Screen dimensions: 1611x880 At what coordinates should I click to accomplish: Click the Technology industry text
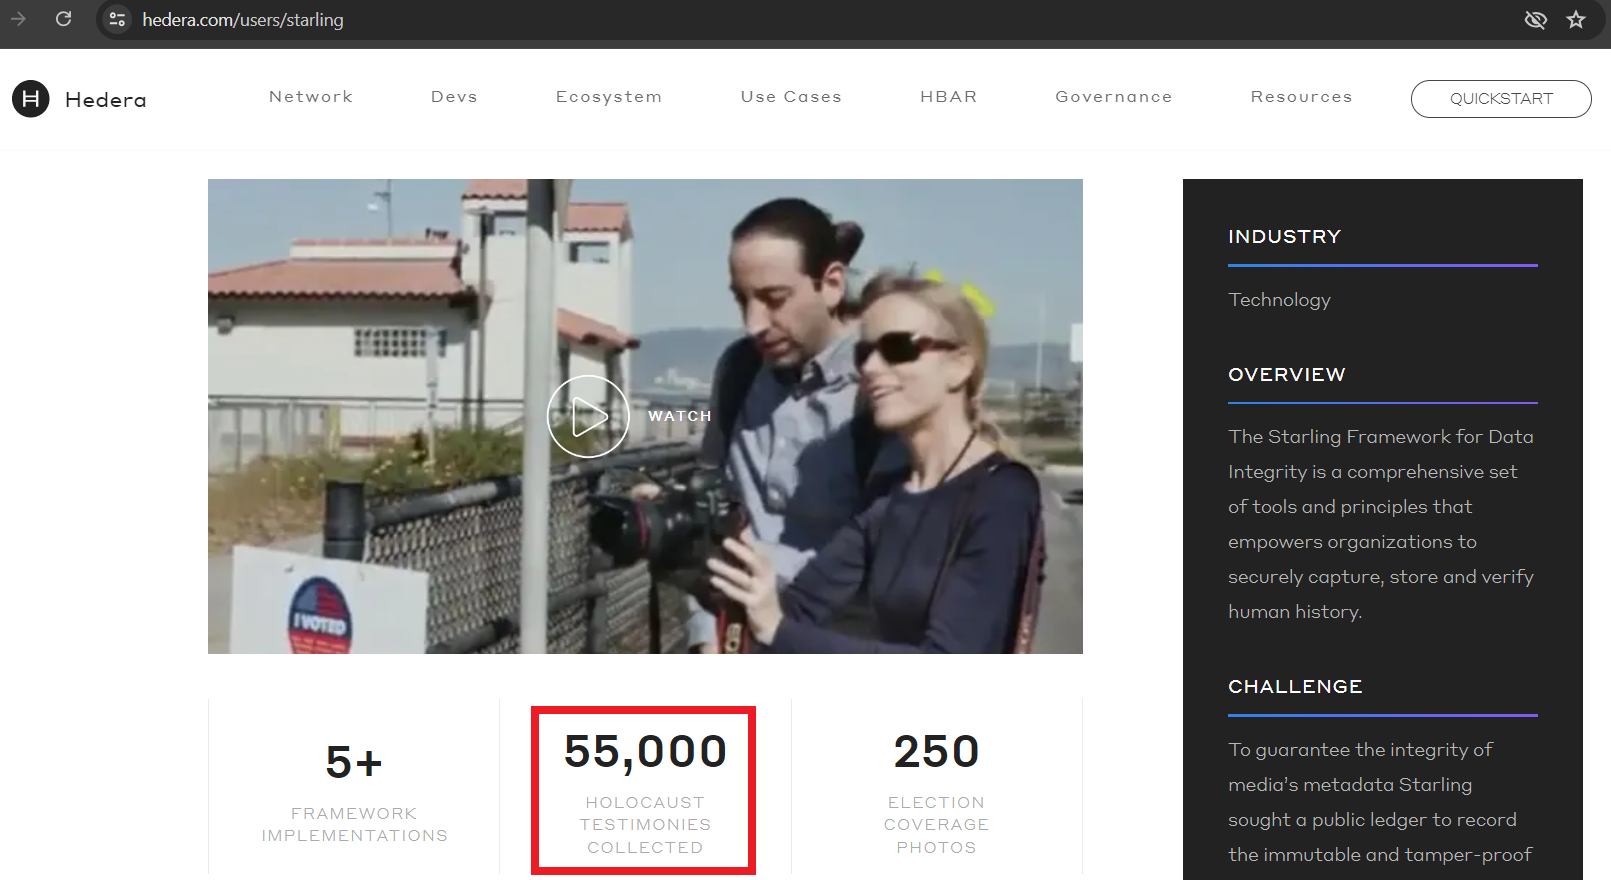click(1279, 300)
